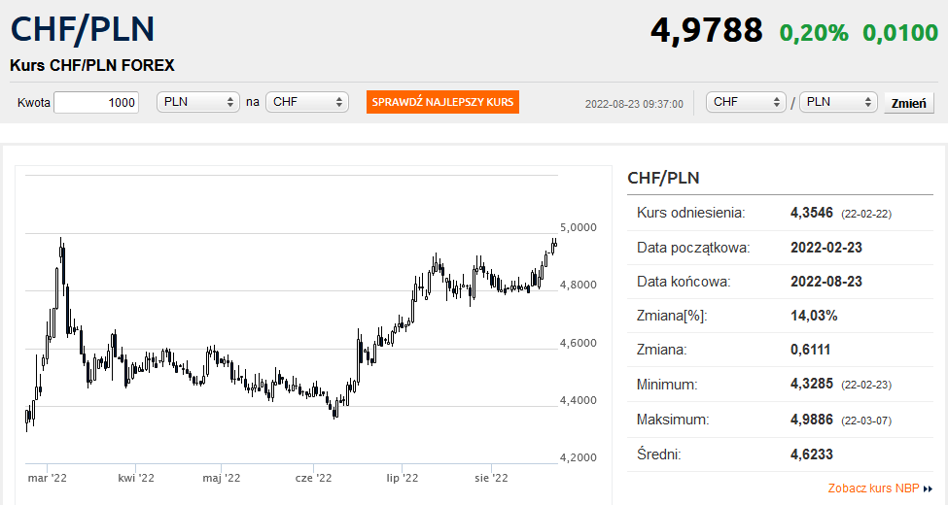The image size is (948, 505).
Task: Click the 'Sprawdź najlepszy kurs' orange button
Action: click(x=443, y=102)
